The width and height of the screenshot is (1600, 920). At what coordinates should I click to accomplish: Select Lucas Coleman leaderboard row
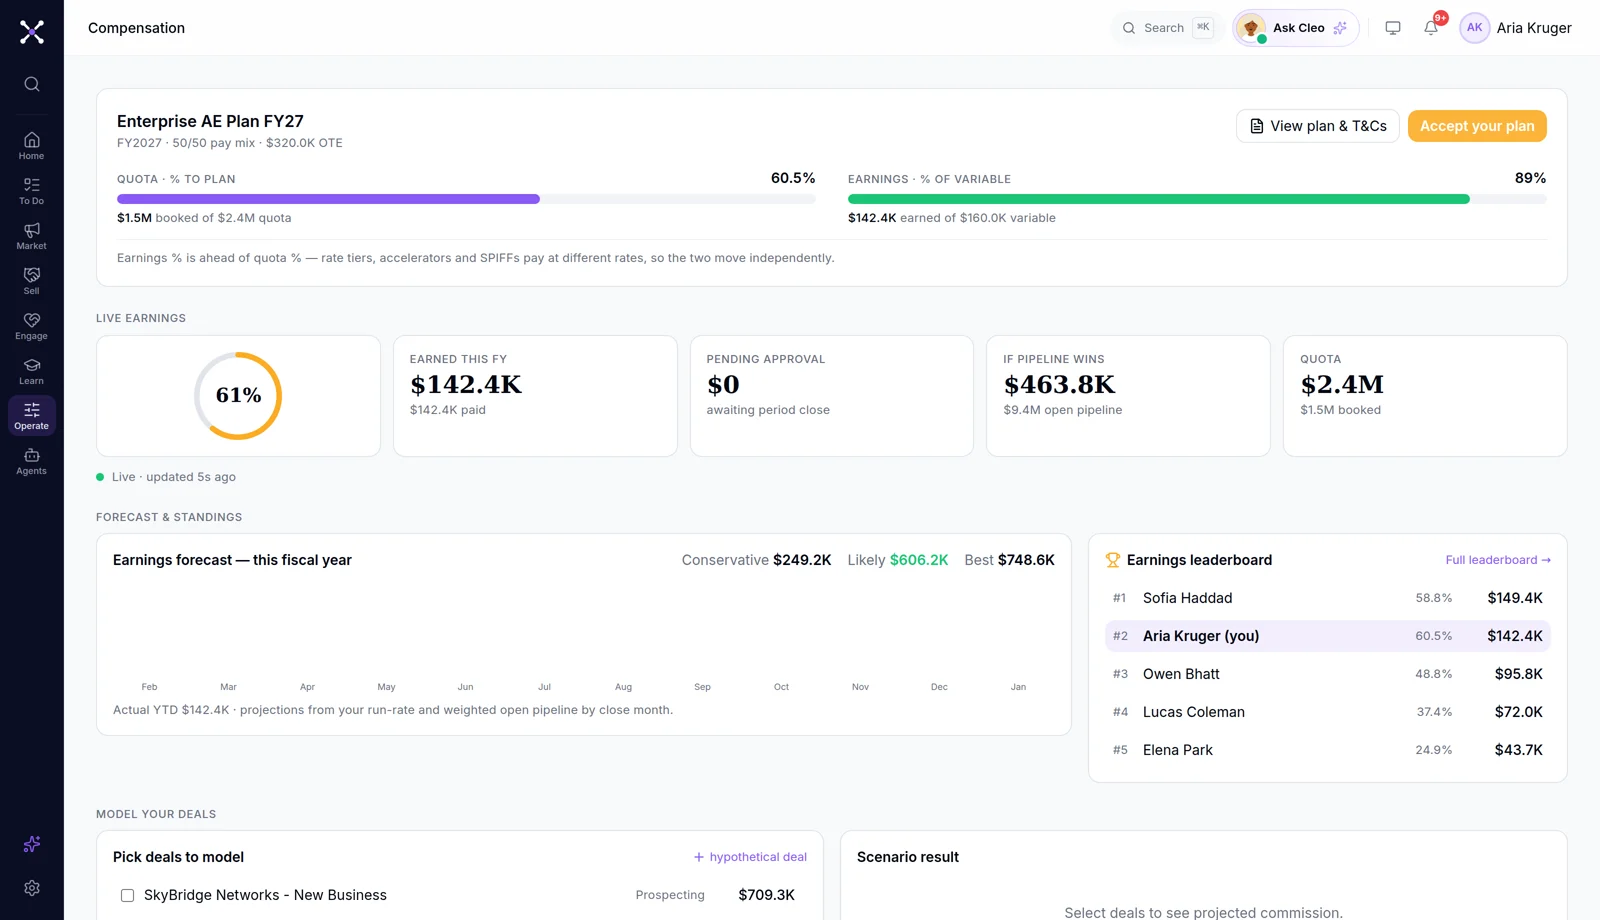point(1328,712)
